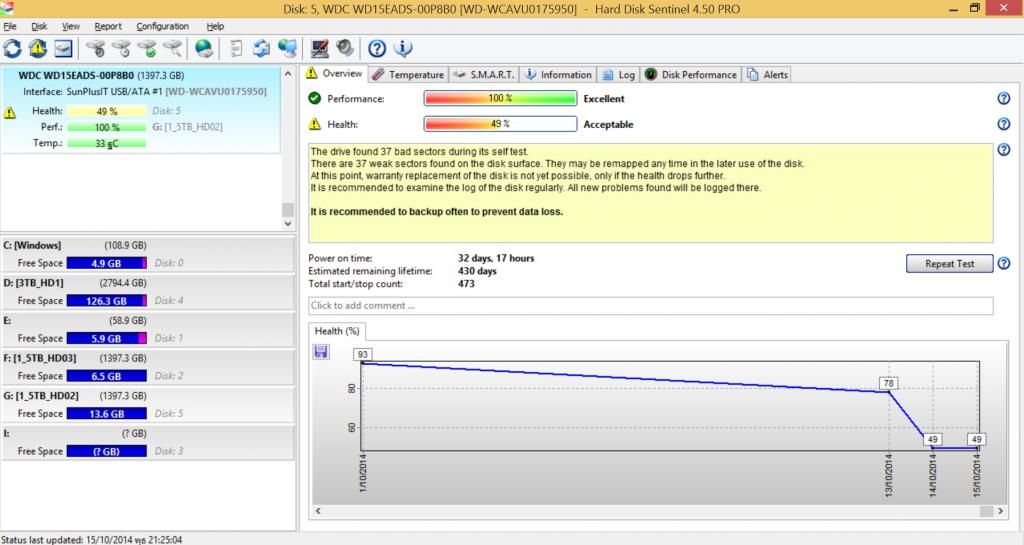This screenshot has height=545, width=1024.
Task: Select WDC WD15EADS-00P8B0 disk entry
Action: [141, 109]
